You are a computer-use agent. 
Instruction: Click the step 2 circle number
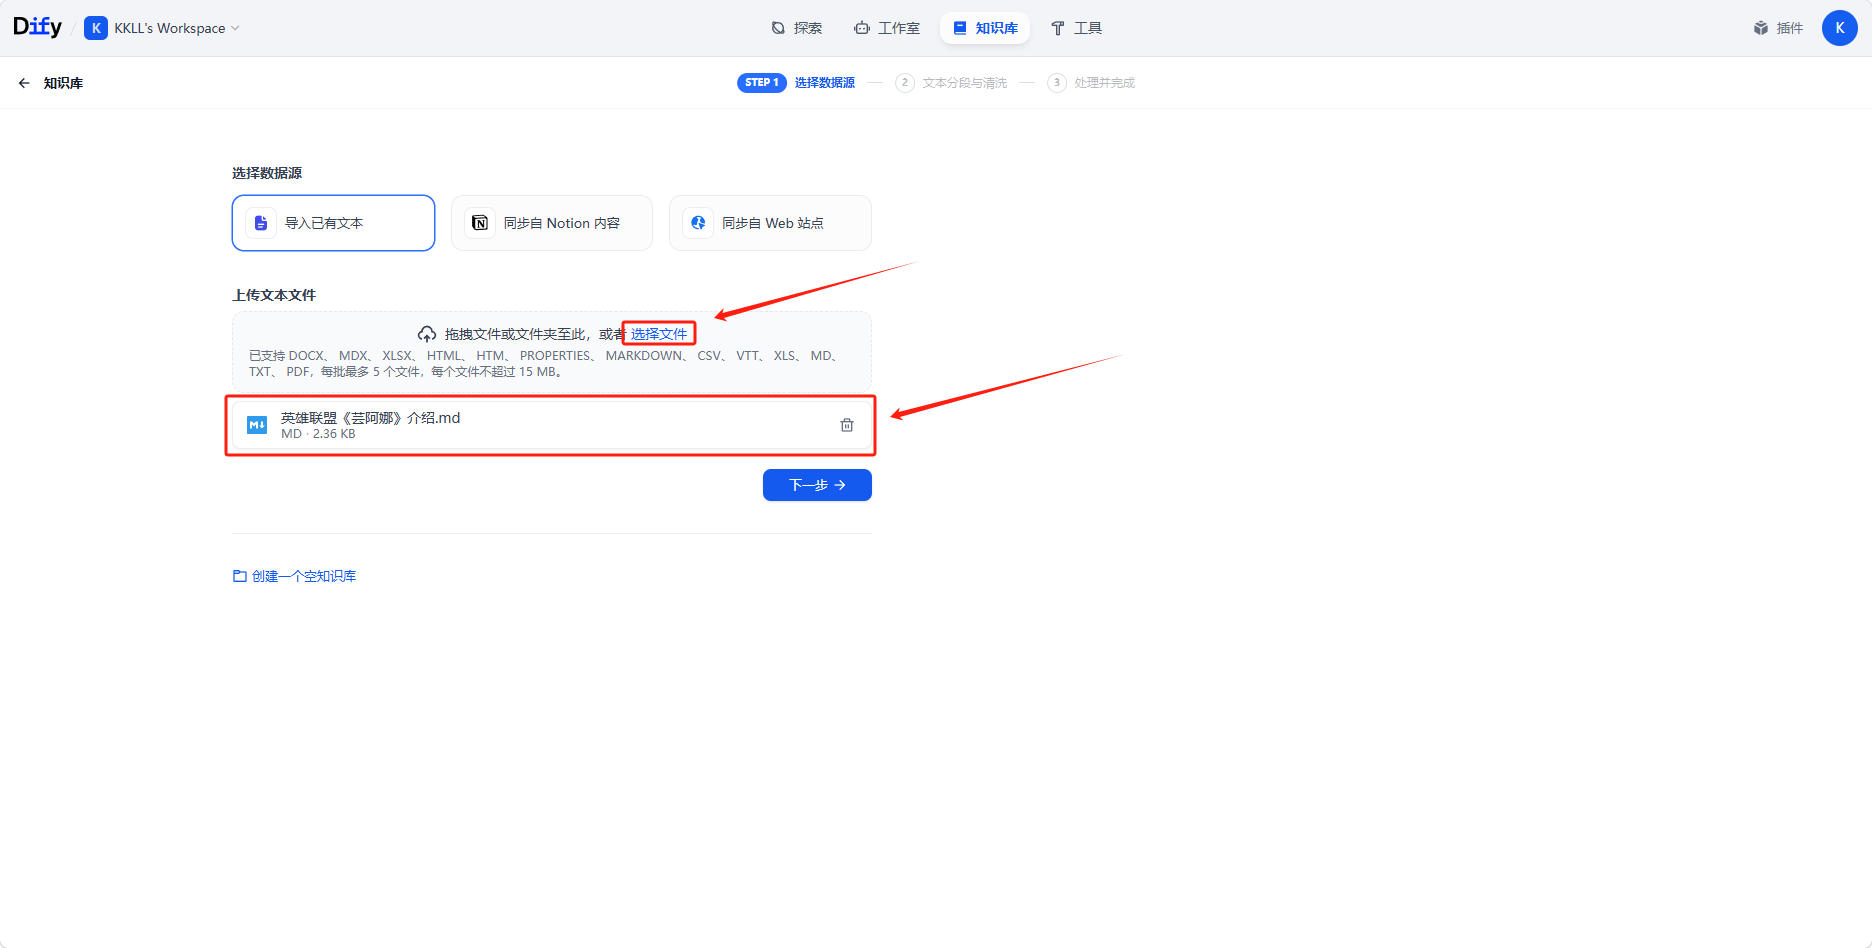pyautogui.click(x=905, y=82)
